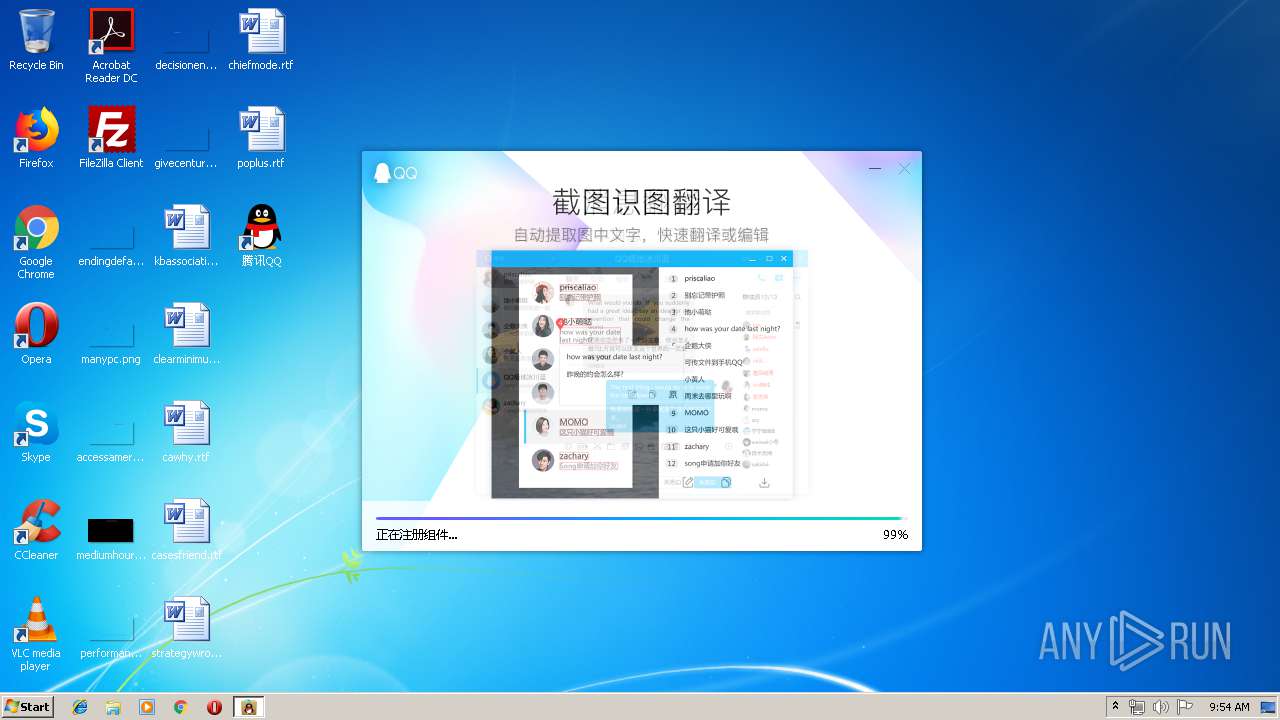Minimize the QQ installer window
This screenshot has width=1280, height=720.
click(875, 169)
